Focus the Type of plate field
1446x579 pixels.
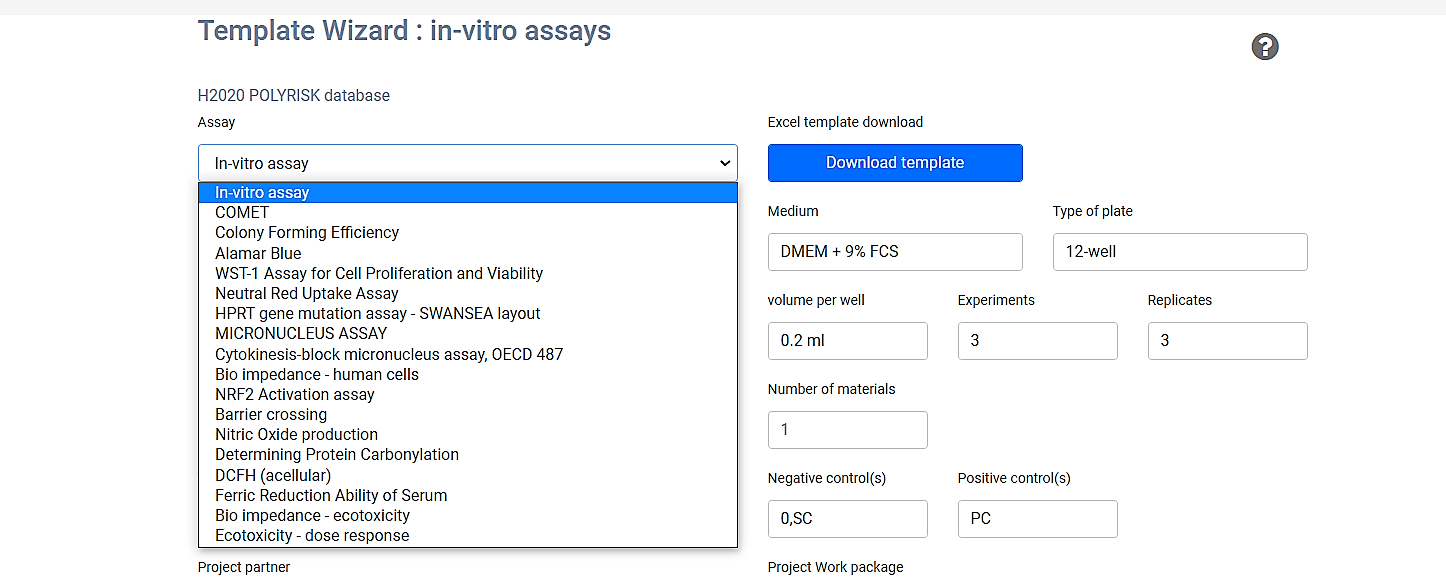pos(1179,252)
